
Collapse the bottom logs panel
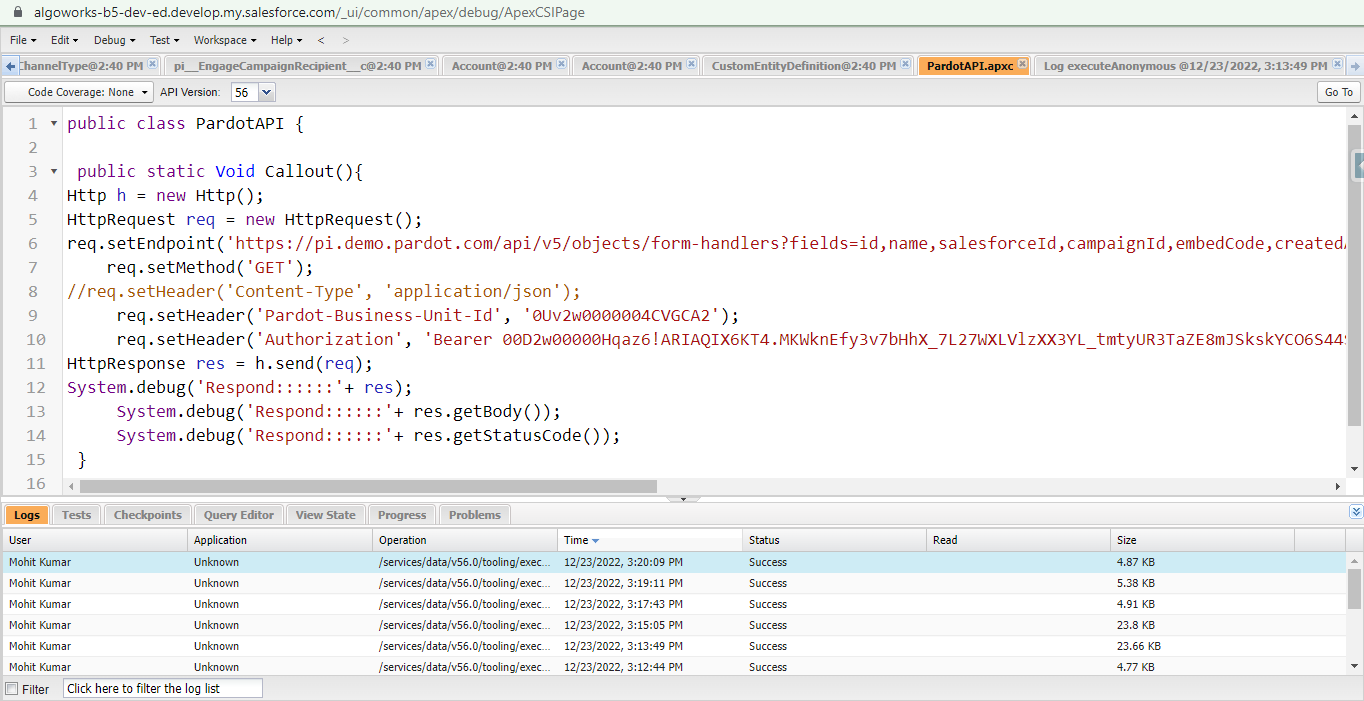pyautogui.click(x=1356, y=512)
